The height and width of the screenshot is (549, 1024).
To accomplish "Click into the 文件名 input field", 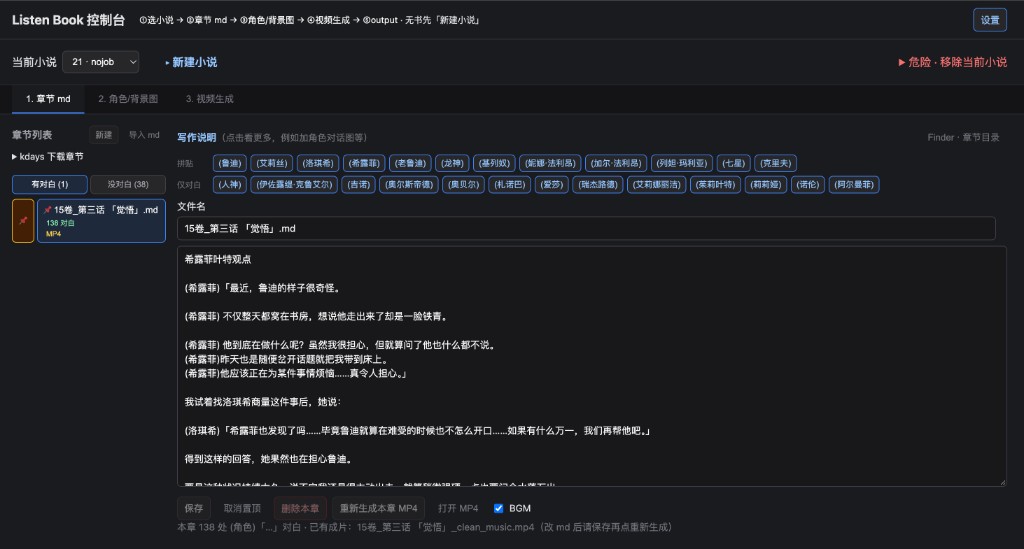I will 586,228.
